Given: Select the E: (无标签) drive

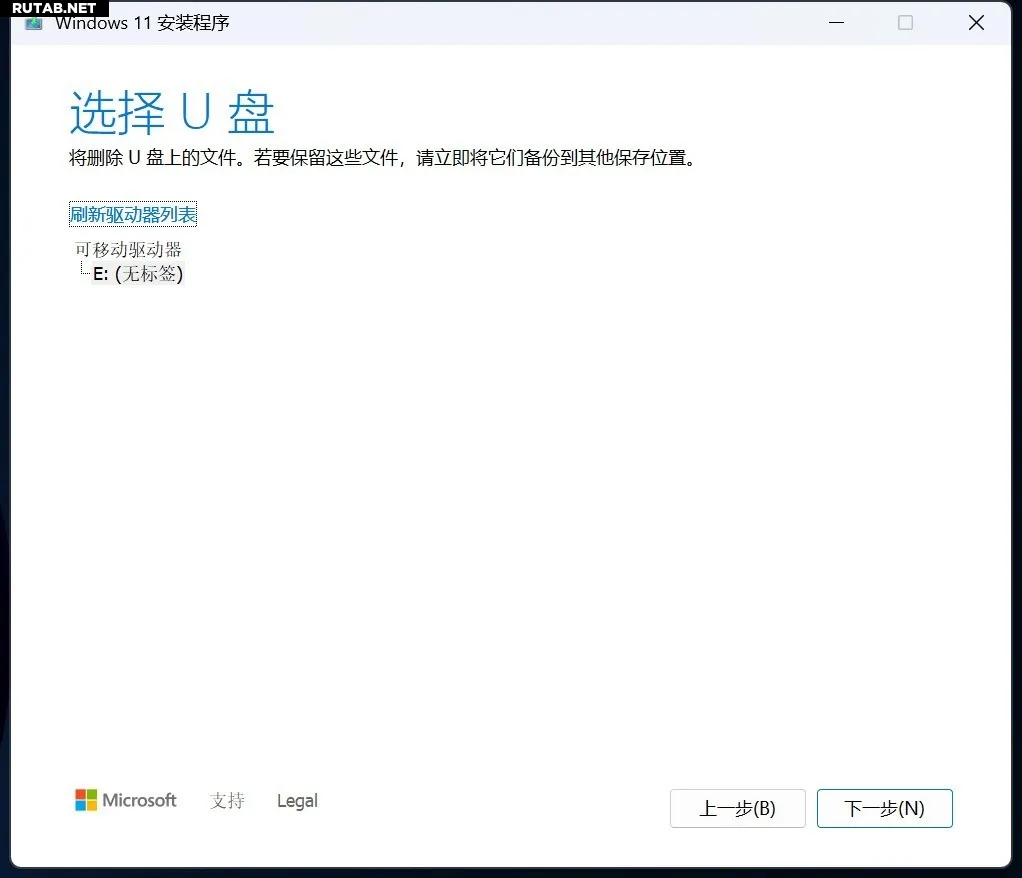Looking at the screenshot, I should [138, 274].
